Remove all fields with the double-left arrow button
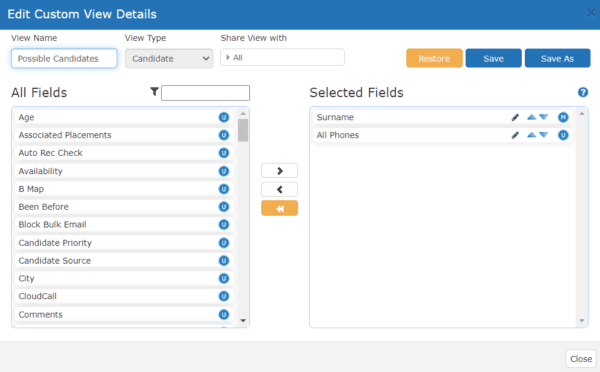This screenshot has width=600, height=372. (x=279, y=208)
